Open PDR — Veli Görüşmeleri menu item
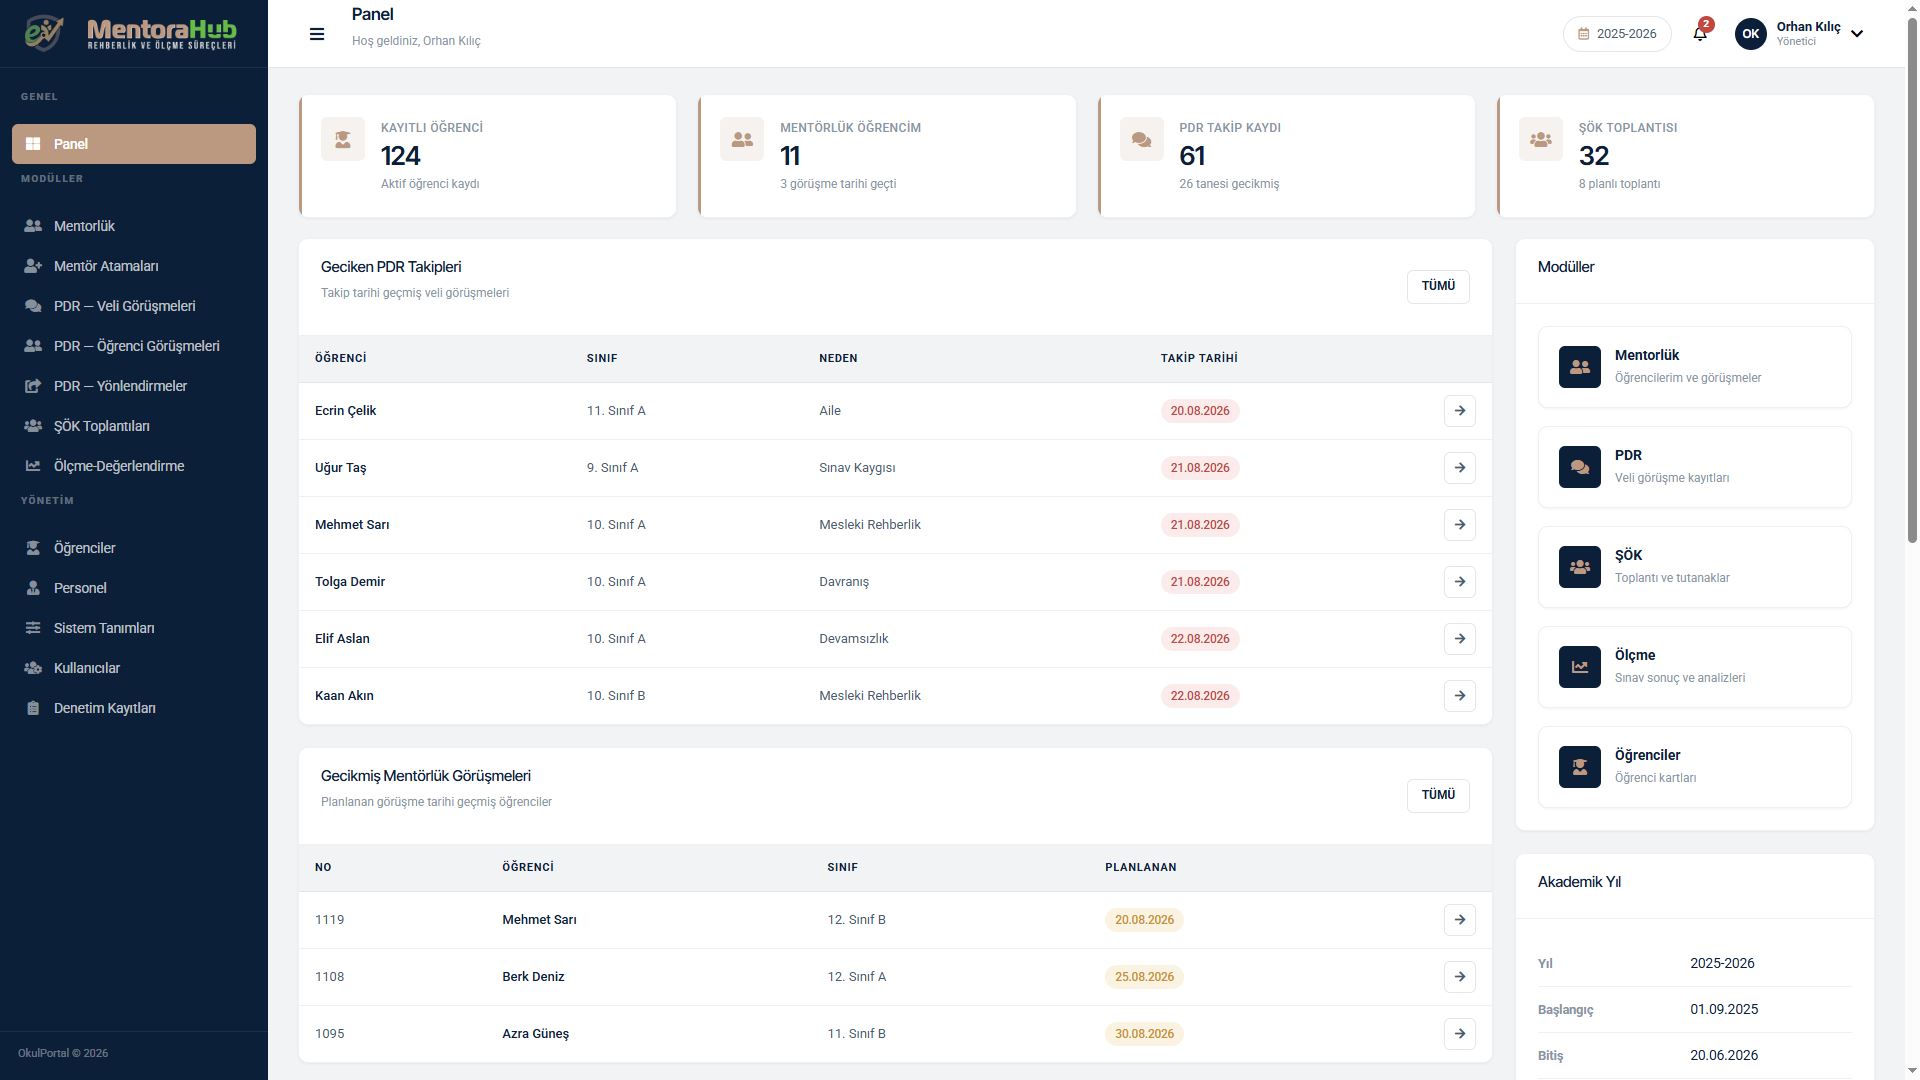Viewport: 1920px width, 1080px height. click(134, 306)
